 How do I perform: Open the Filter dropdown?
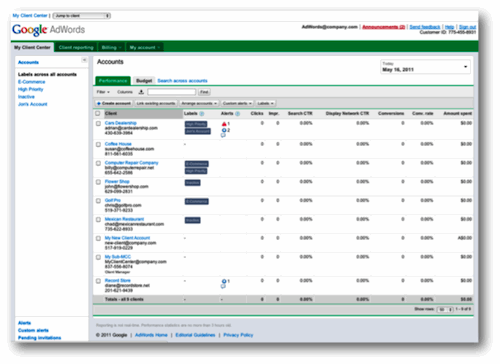103,92
